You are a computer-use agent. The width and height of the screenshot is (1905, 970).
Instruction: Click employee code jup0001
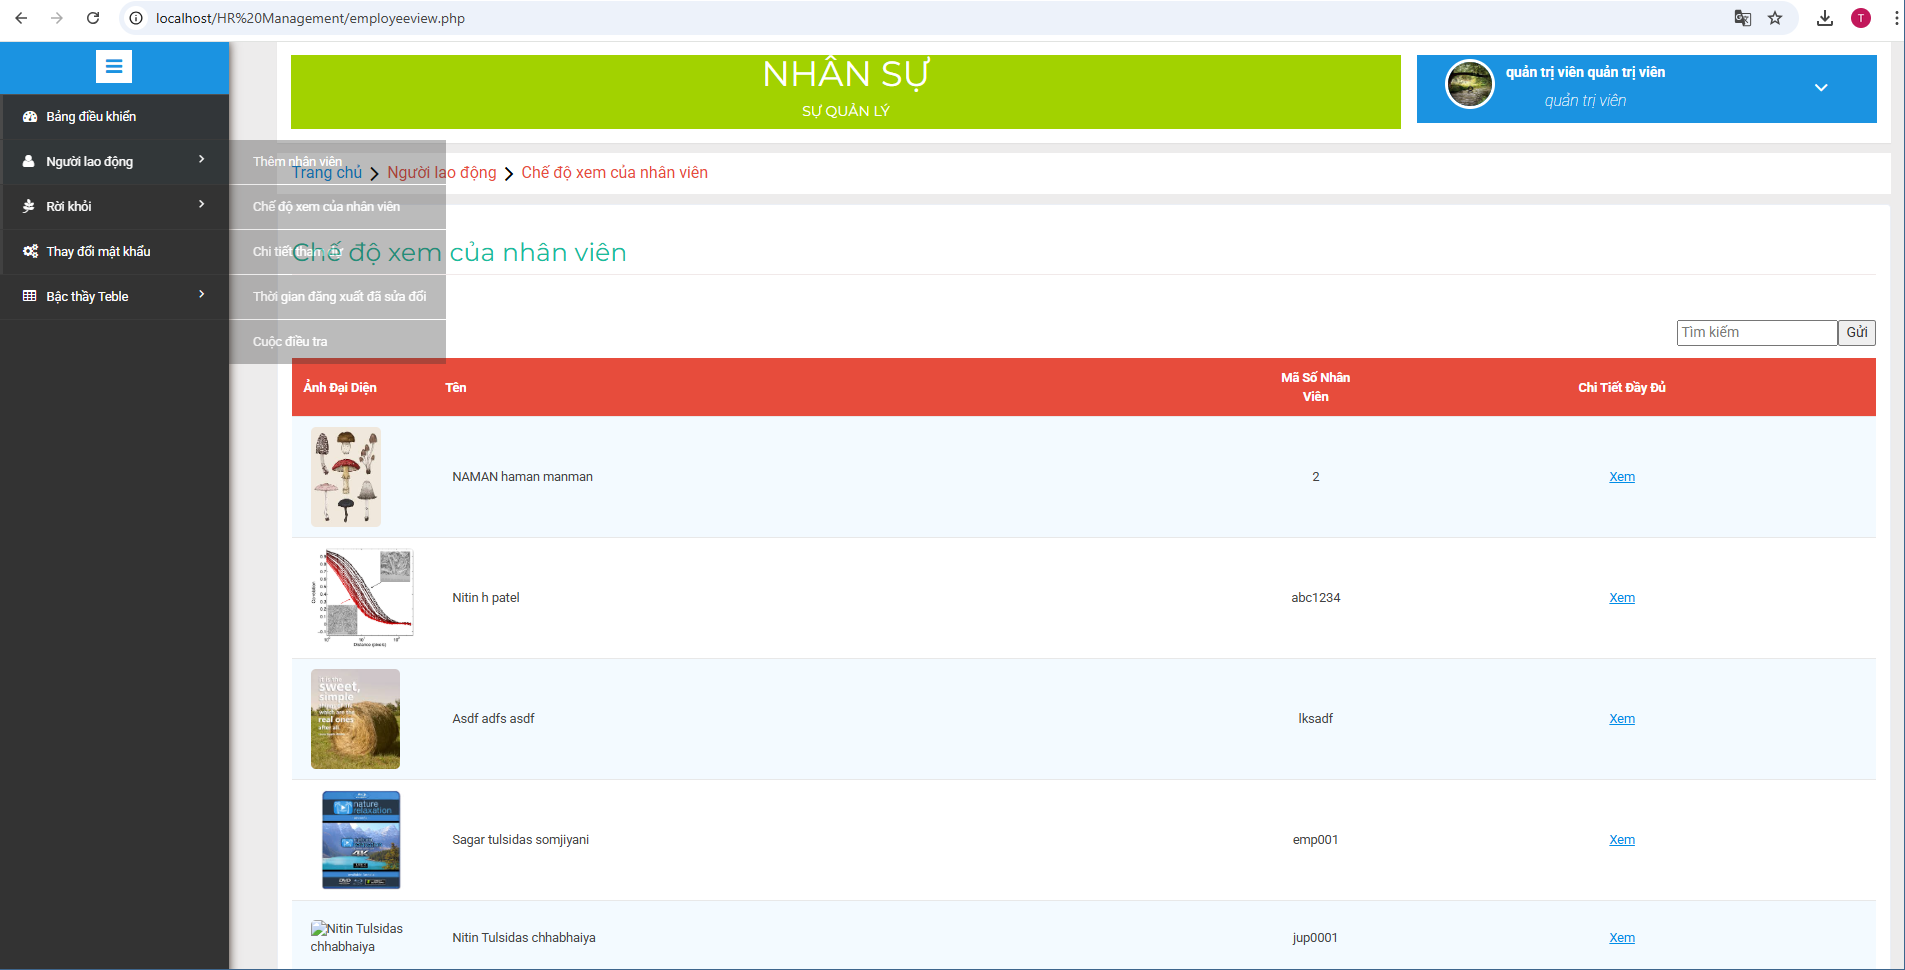1316,938
